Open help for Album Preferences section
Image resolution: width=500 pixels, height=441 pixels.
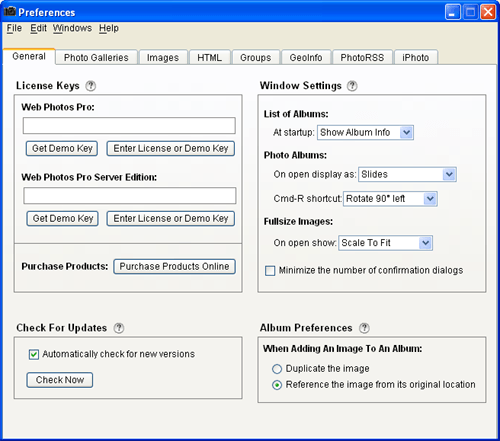364,328
